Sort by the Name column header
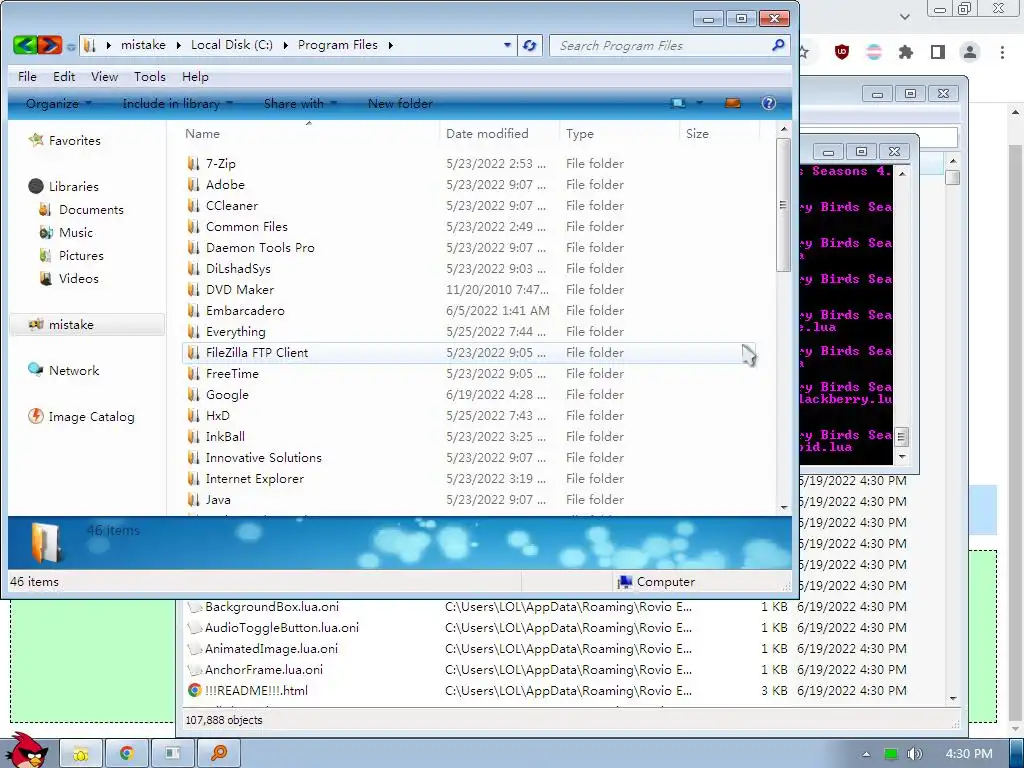 (x=309, y=133)
